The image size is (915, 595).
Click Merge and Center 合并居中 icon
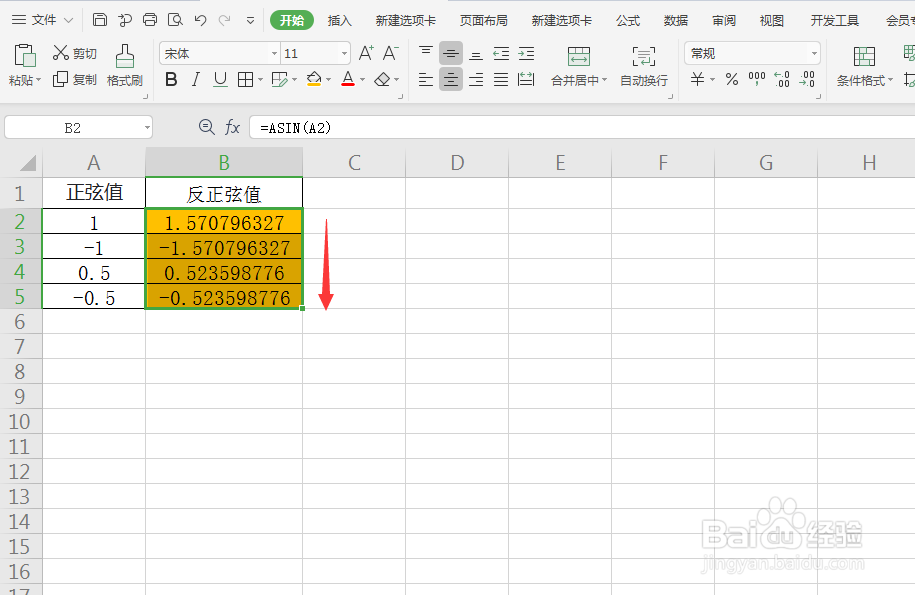point(578,57)
